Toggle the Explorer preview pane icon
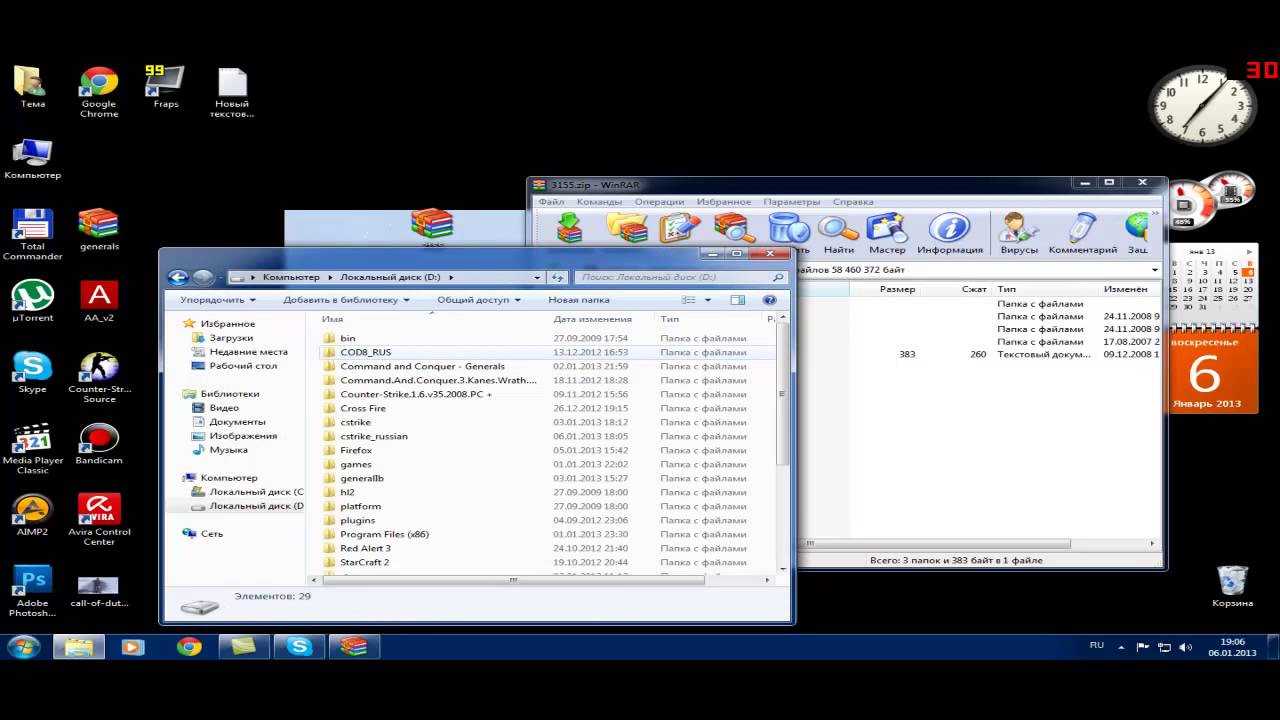The image size is (1280, 720). coord(738,300)
